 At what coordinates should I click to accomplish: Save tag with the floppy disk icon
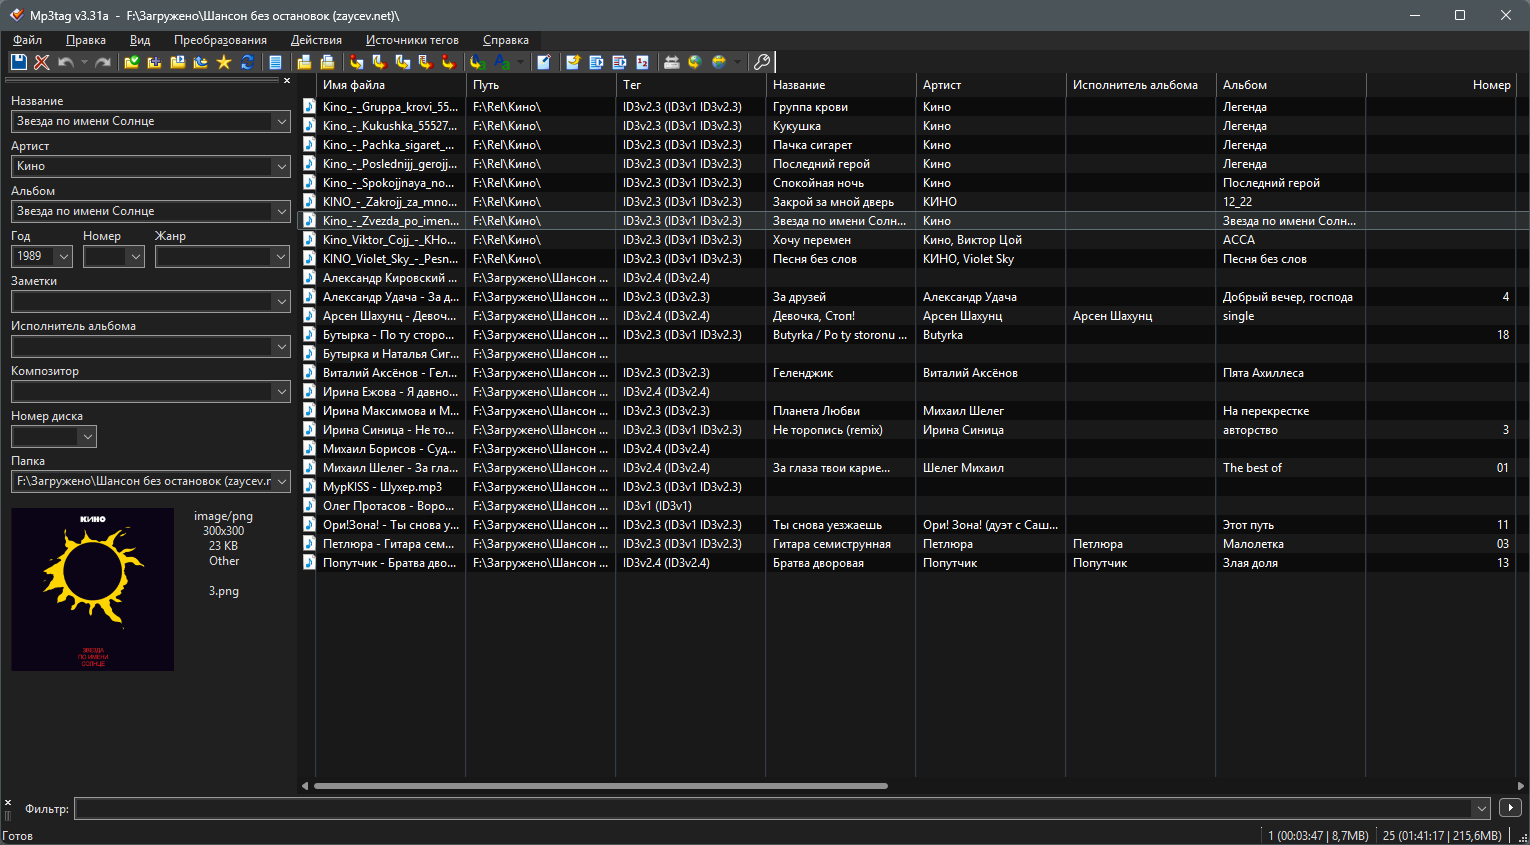(18, 62)
